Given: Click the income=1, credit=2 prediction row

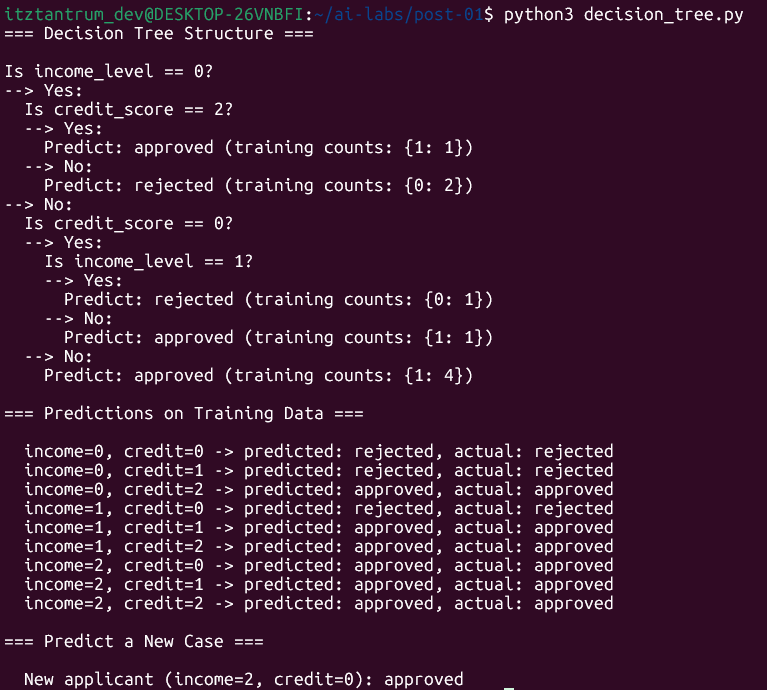Looking at the screenshot, I should [x=318, y=547].
